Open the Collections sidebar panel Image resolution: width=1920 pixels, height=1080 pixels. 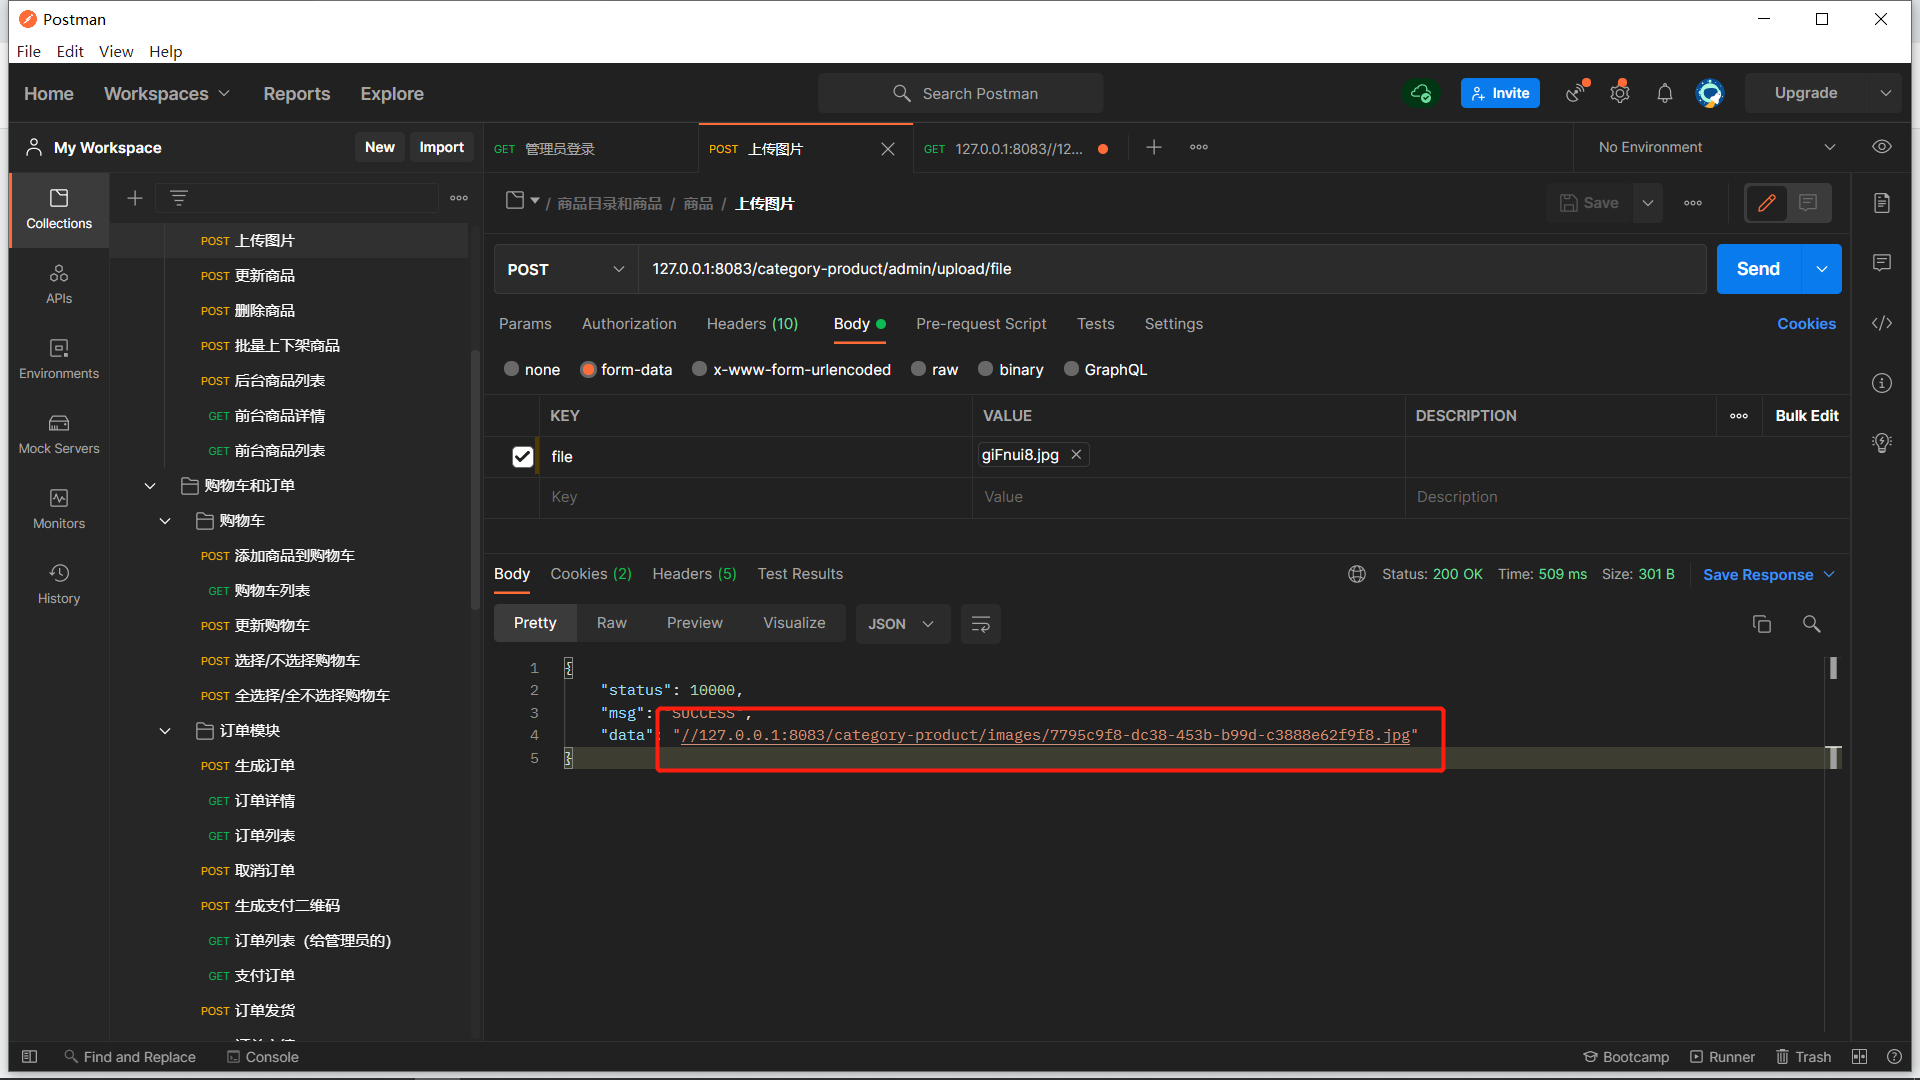59,209
